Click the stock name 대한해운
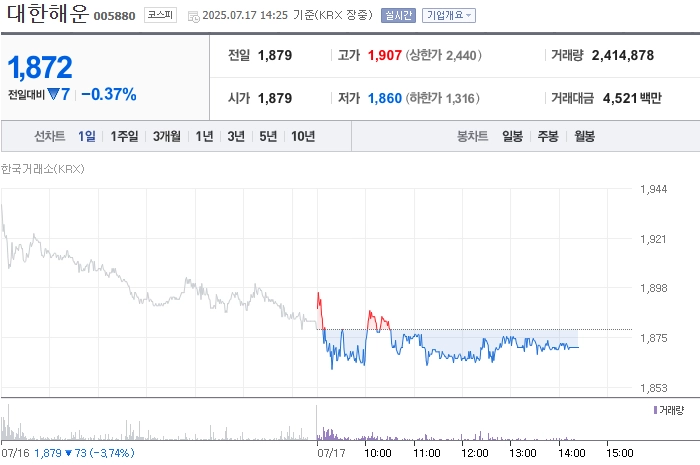The height and width of the screenshot is (465, 700). click(48, 13)
